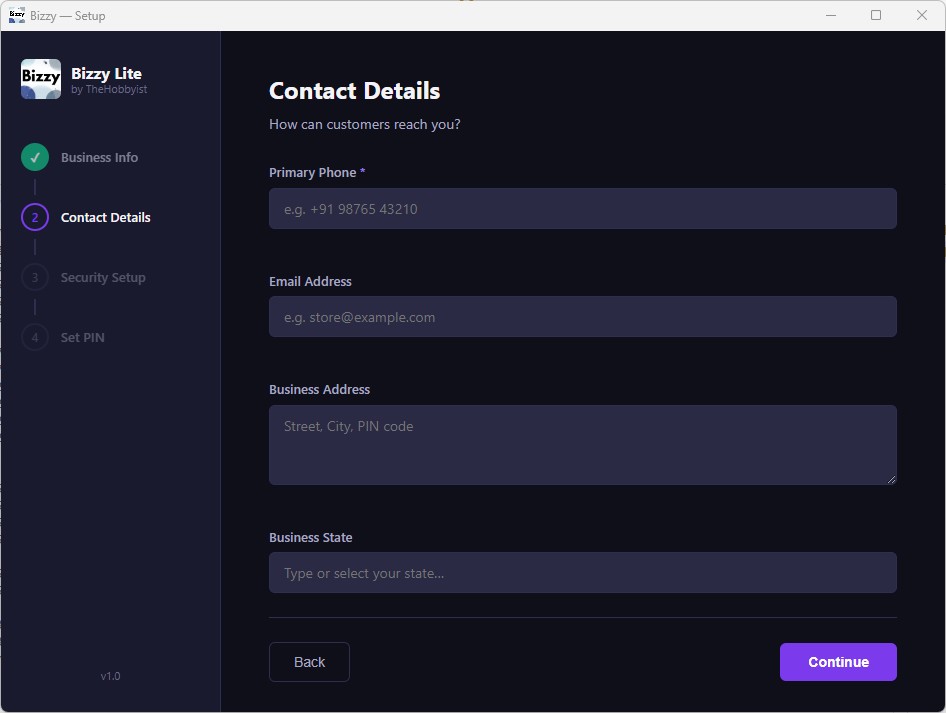This screenshot has width=946, height=713.
Task: Click the Contact Details heading
Action: click(354, 91)
